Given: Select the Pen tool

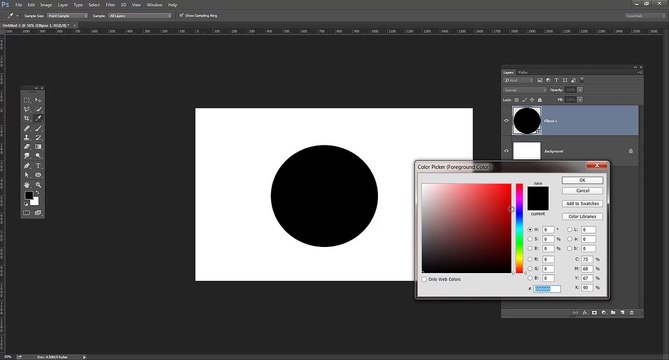Looking at the screenshot, I should coord(27,165).
